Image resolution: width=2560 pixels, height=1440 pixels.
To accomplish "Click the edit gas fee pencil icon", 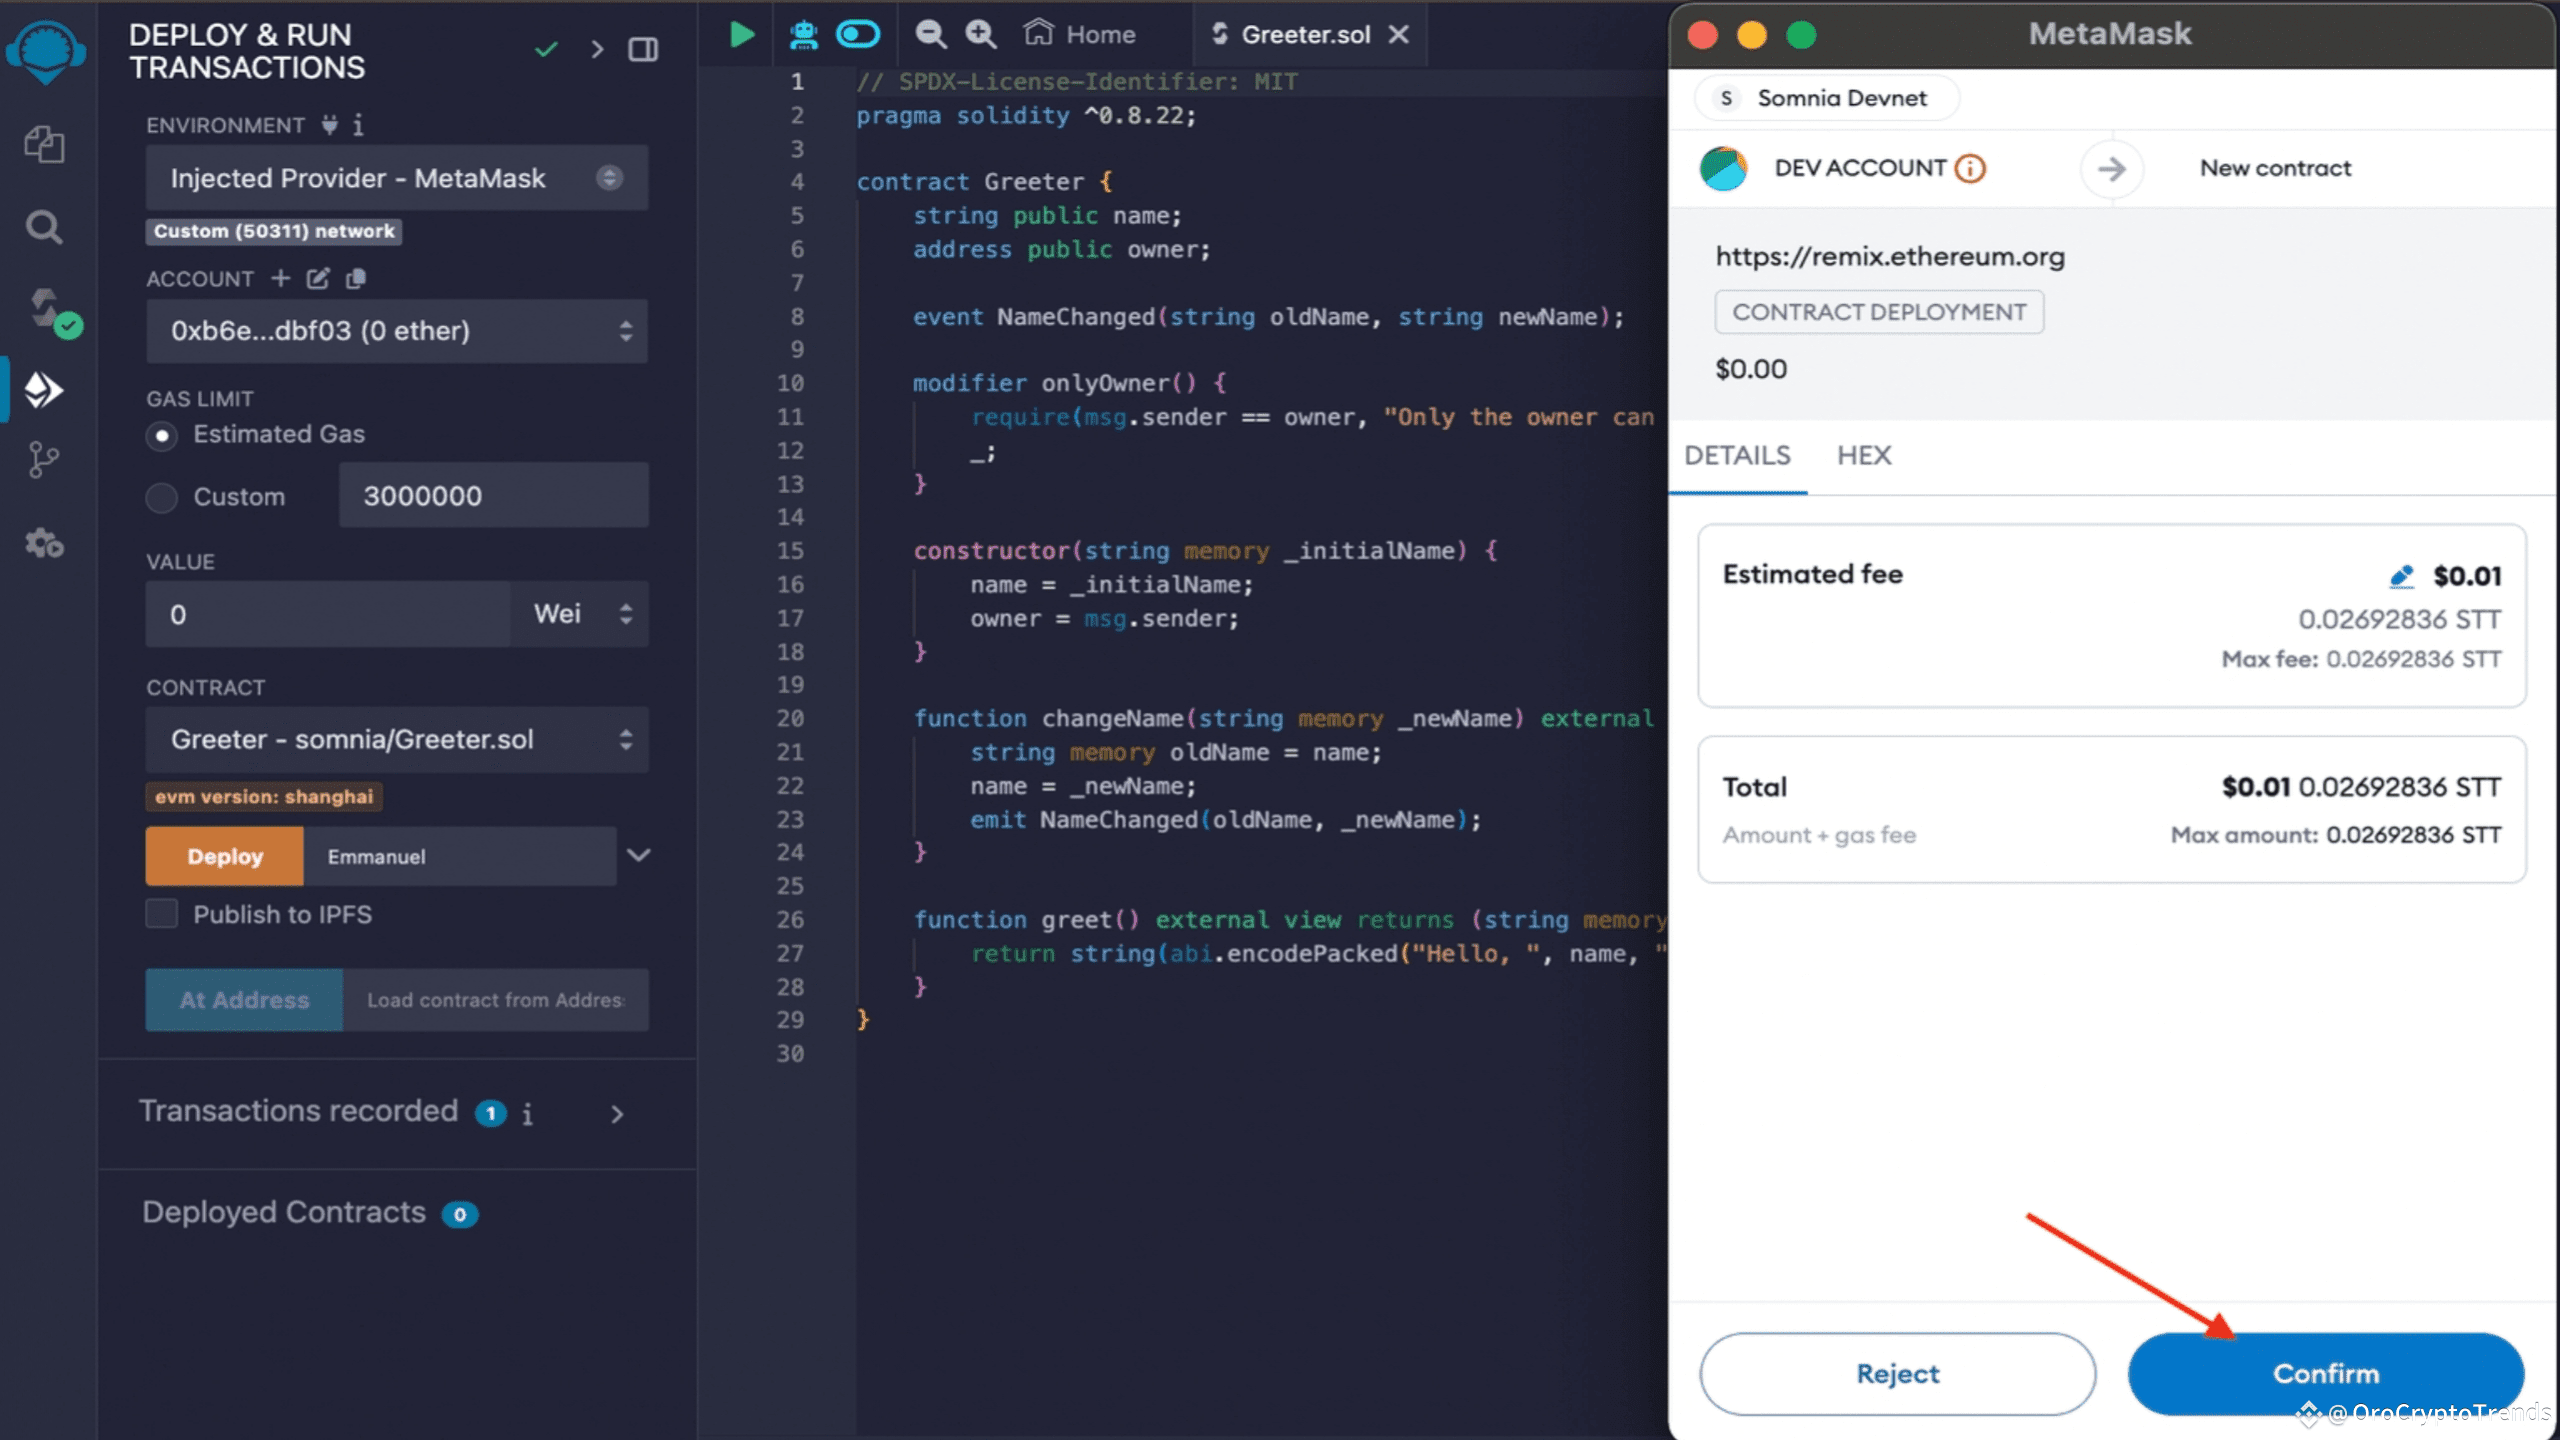I will (x=2401, y=576).
